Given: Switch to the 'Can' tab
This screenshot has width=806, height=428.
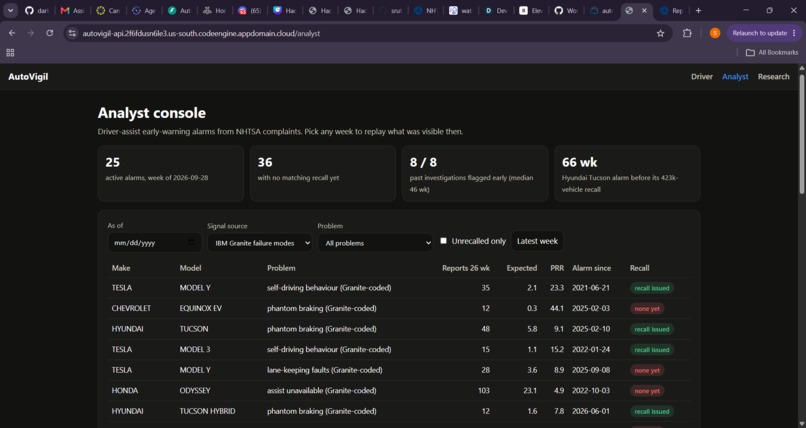Looking at the screenshot, I should tap(108, 10).
